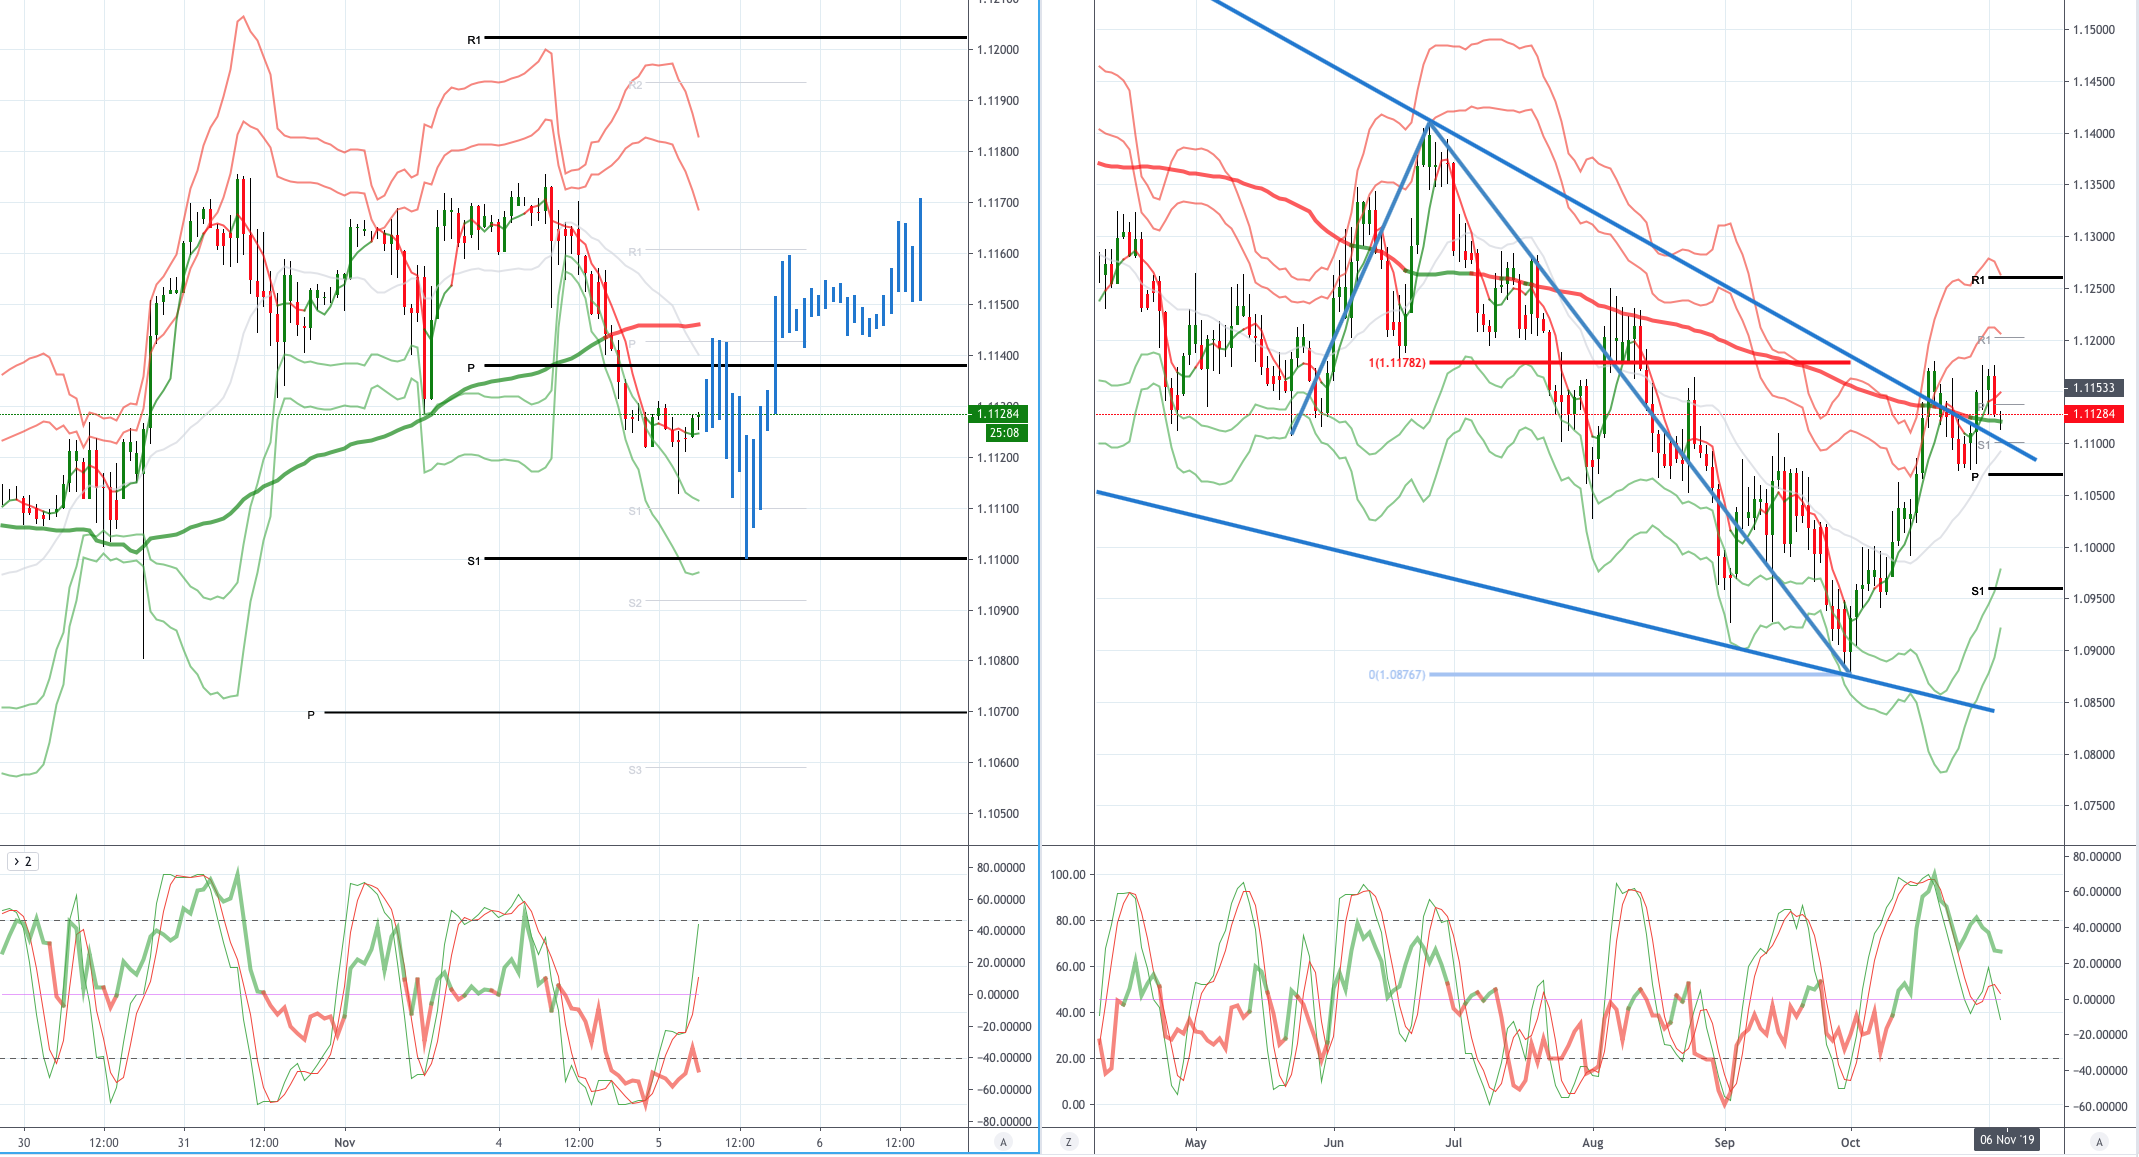Click the Jun label on right time axis
The image size is (2139, 1157).
tap(1333, 1142)
